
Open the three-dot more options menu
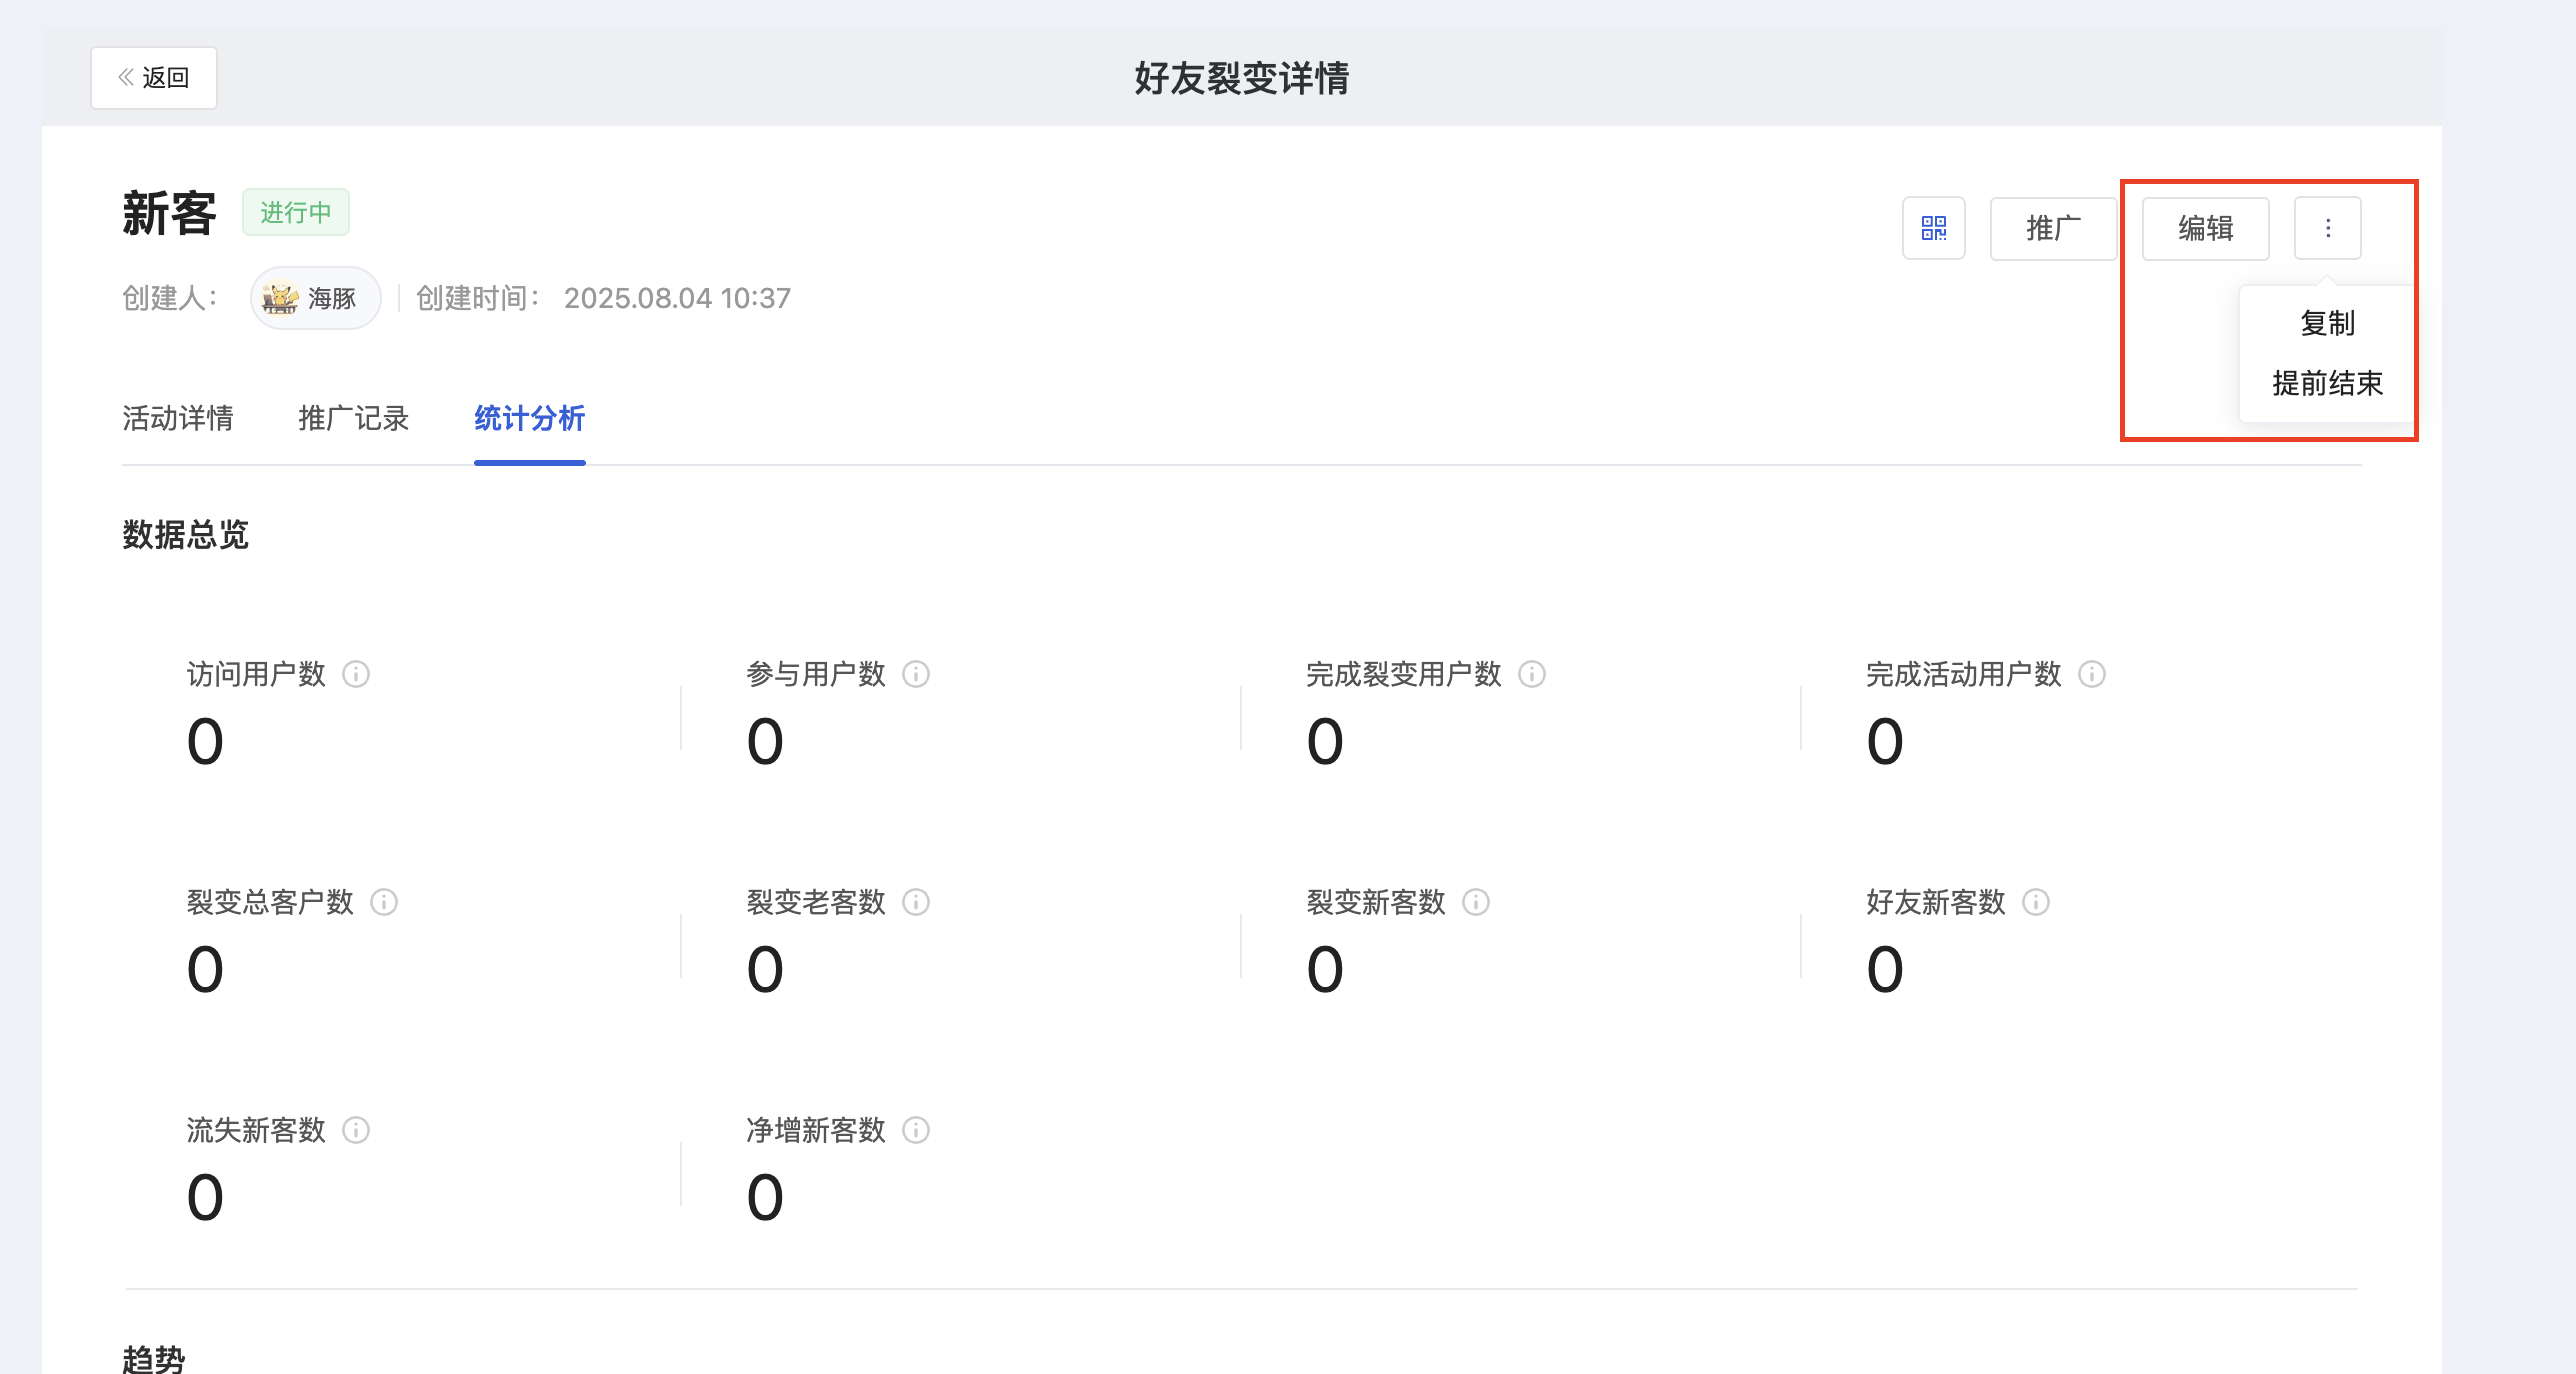pyautogui.click(x=2327, y=228)
